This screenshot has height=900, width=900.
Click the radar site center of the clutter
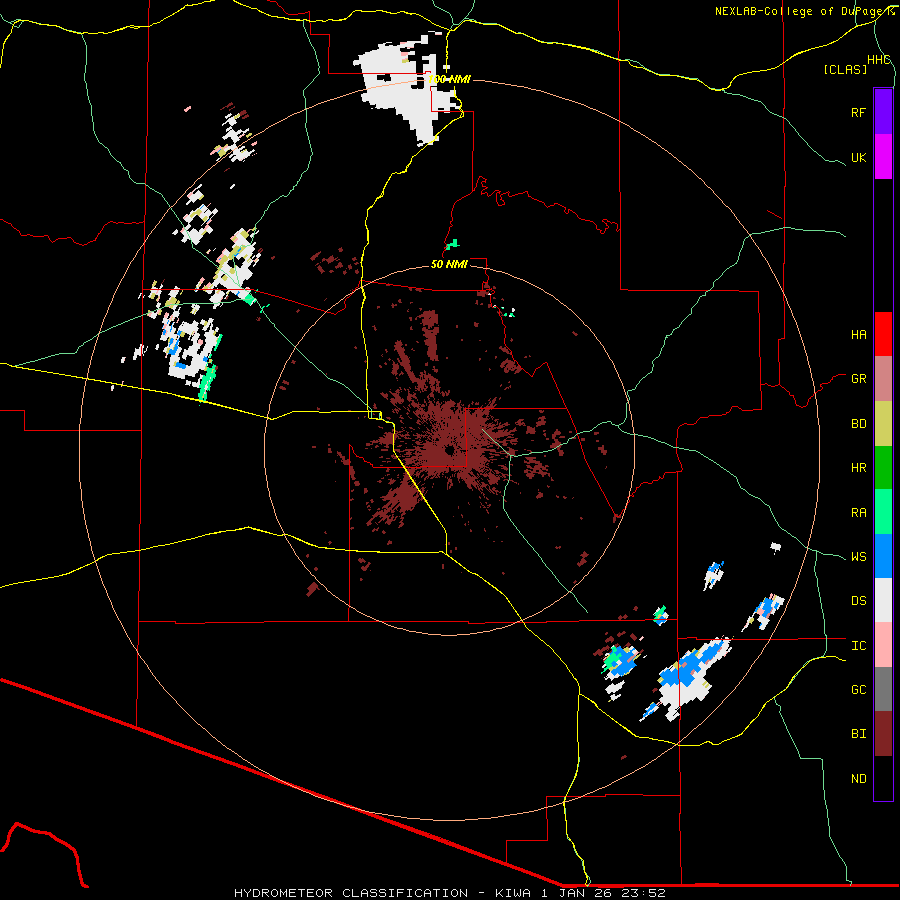[448, 449]
